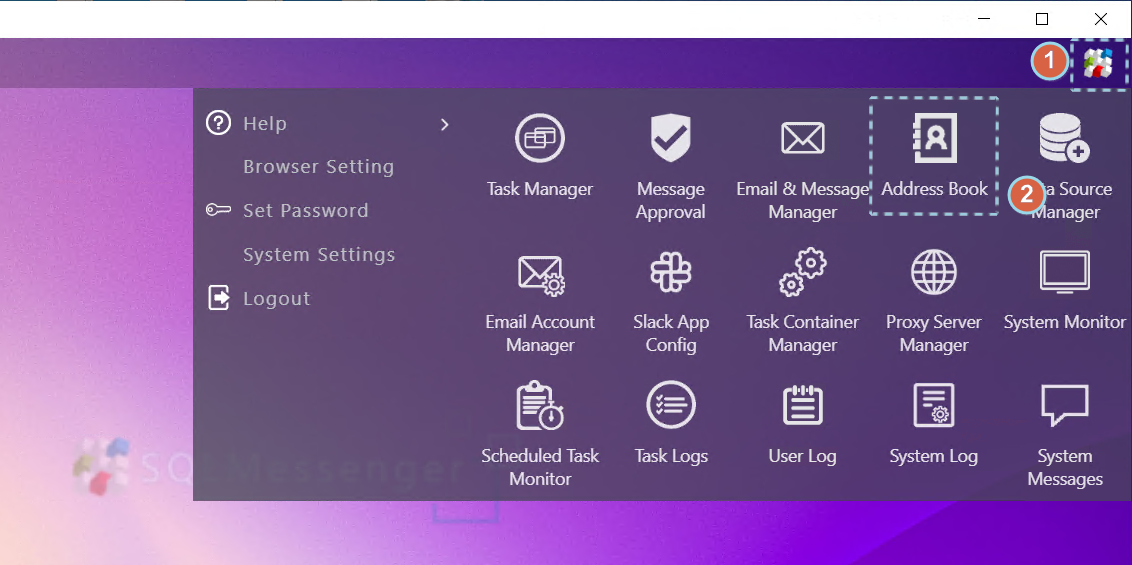
Task: Click the Task Manager label
Action: [x=540, y=189]
